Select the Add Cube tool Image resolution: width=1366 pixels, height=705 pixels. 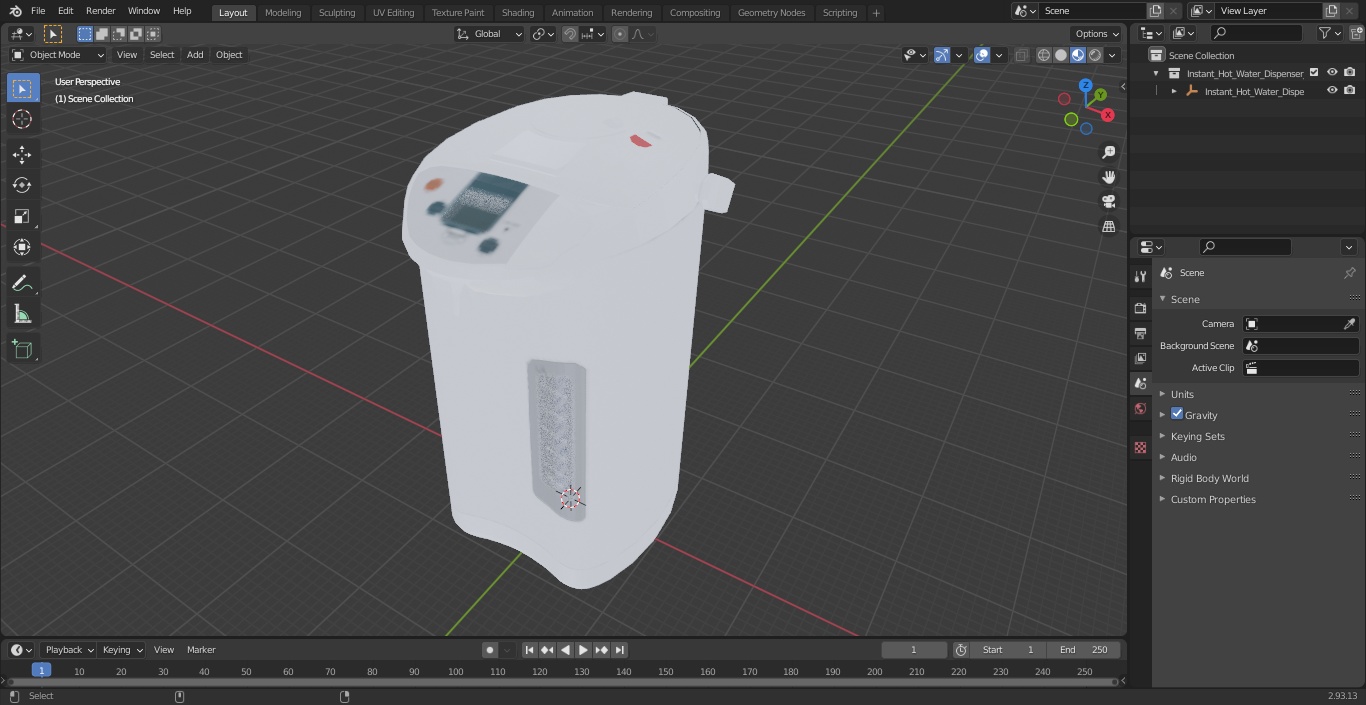22,350
